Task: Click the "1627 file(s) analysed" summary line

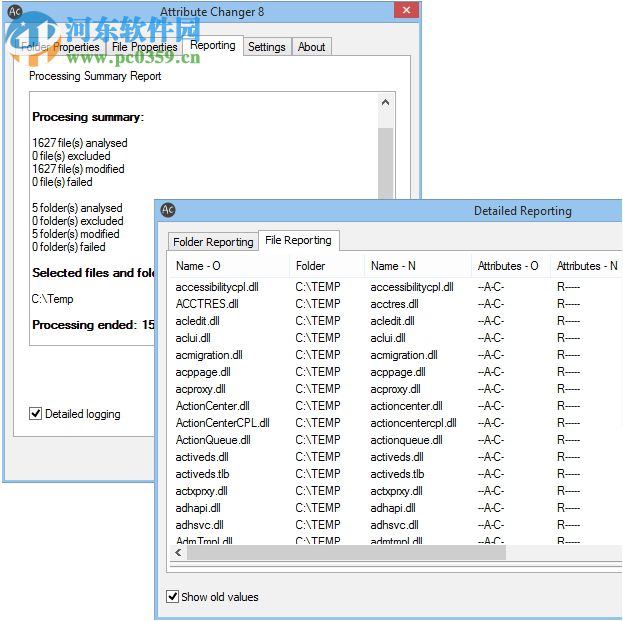Action: (80, 143)
